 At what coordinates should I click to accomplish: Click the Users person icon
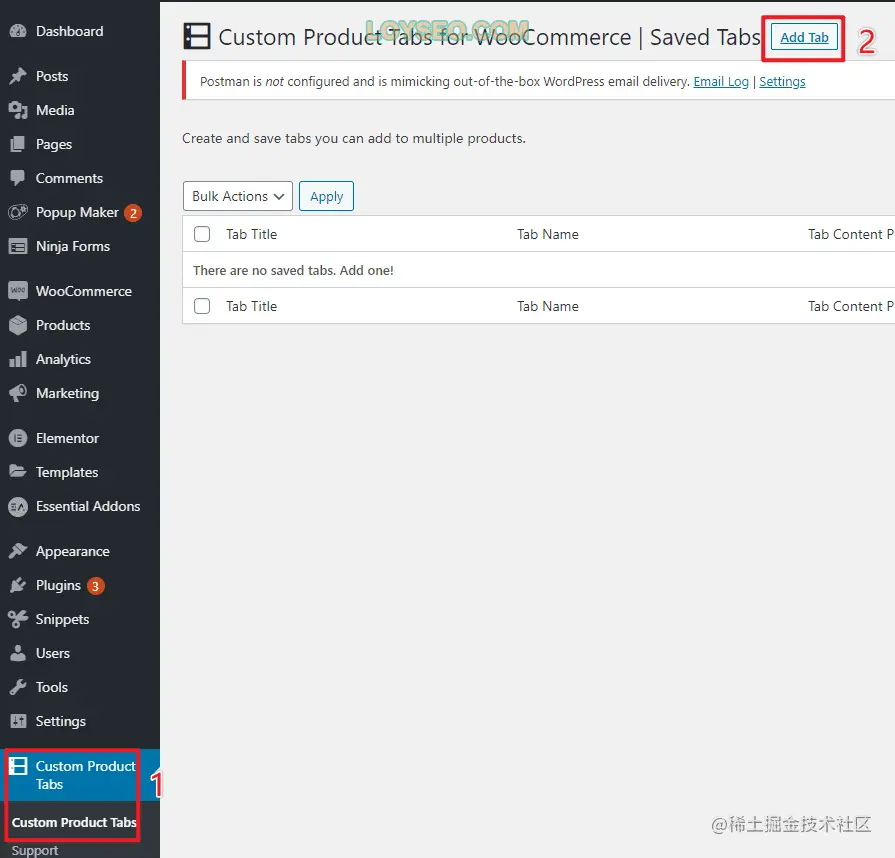tap(18, 653)
